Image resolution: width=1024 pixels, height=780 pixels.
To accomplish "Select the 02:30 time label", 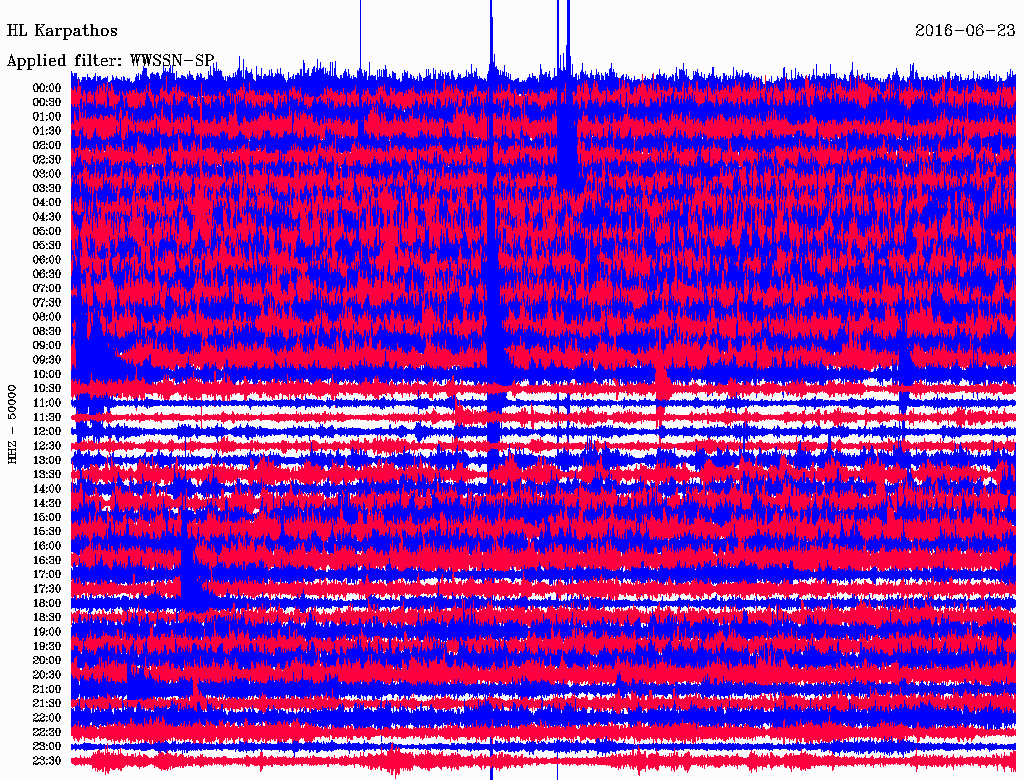I will click(47, 159).
